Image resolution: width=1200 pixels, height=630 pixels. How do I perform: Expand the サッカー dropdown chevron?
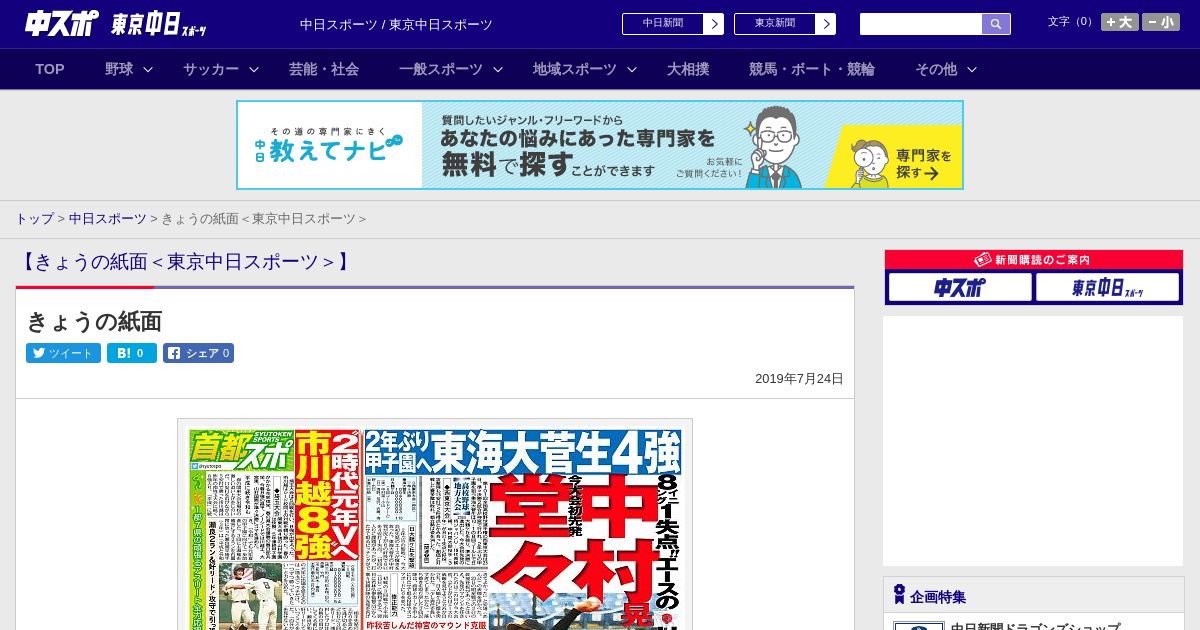click(x=254, y=69)
